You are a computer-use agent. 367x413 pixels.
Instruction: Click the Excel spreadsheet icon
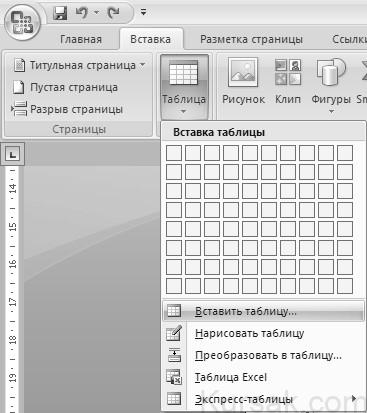(x=174, y=377)
